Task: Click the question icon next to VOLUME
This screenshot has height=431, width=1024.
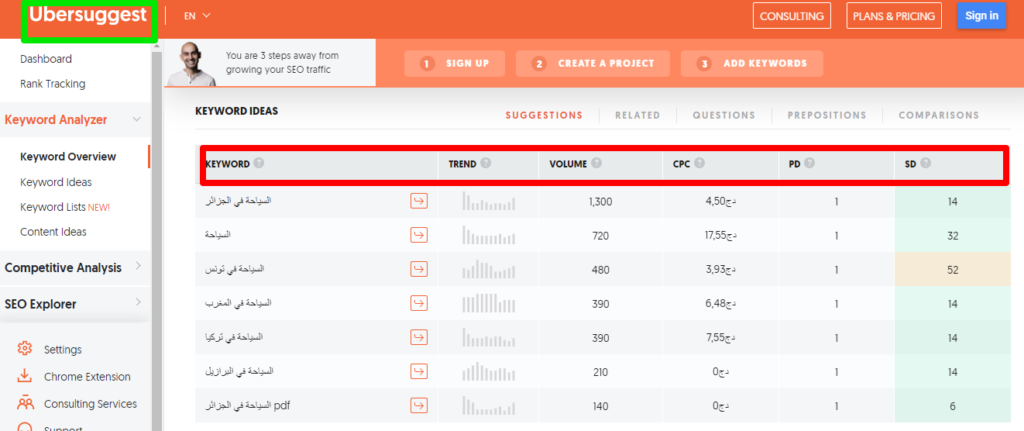Action: (x=597, y=163)
